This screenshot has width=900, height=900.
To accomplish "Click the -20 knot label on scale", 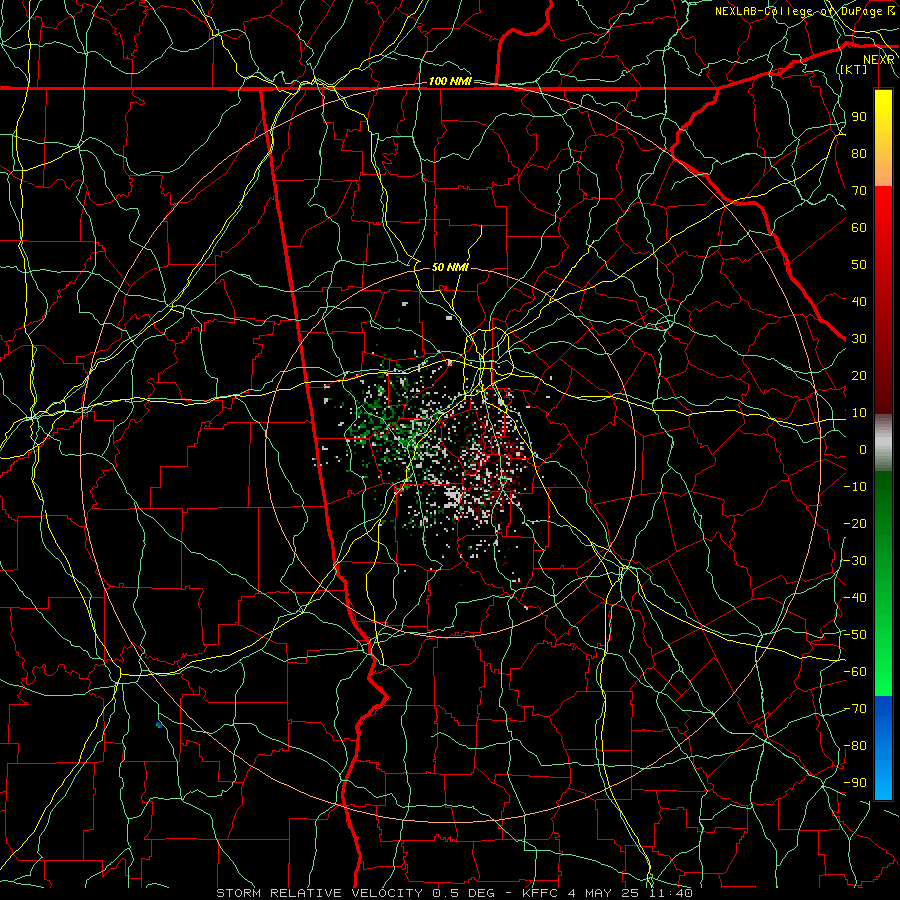I will click(x=855, y=523).
